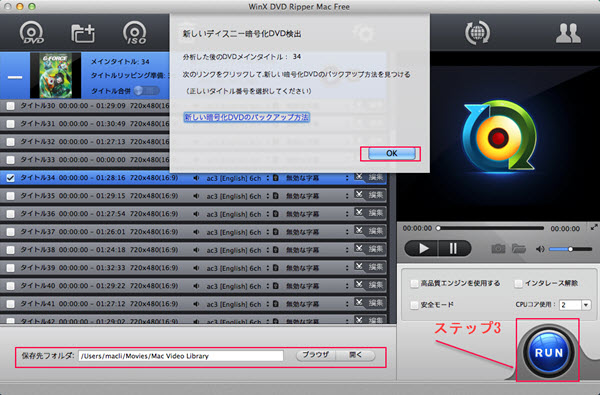The width and height of the screenshot is (600, 395).
Task: Select the タイトル32 00:00:00 - 01:27:13 row
Action: coord(84,142)
